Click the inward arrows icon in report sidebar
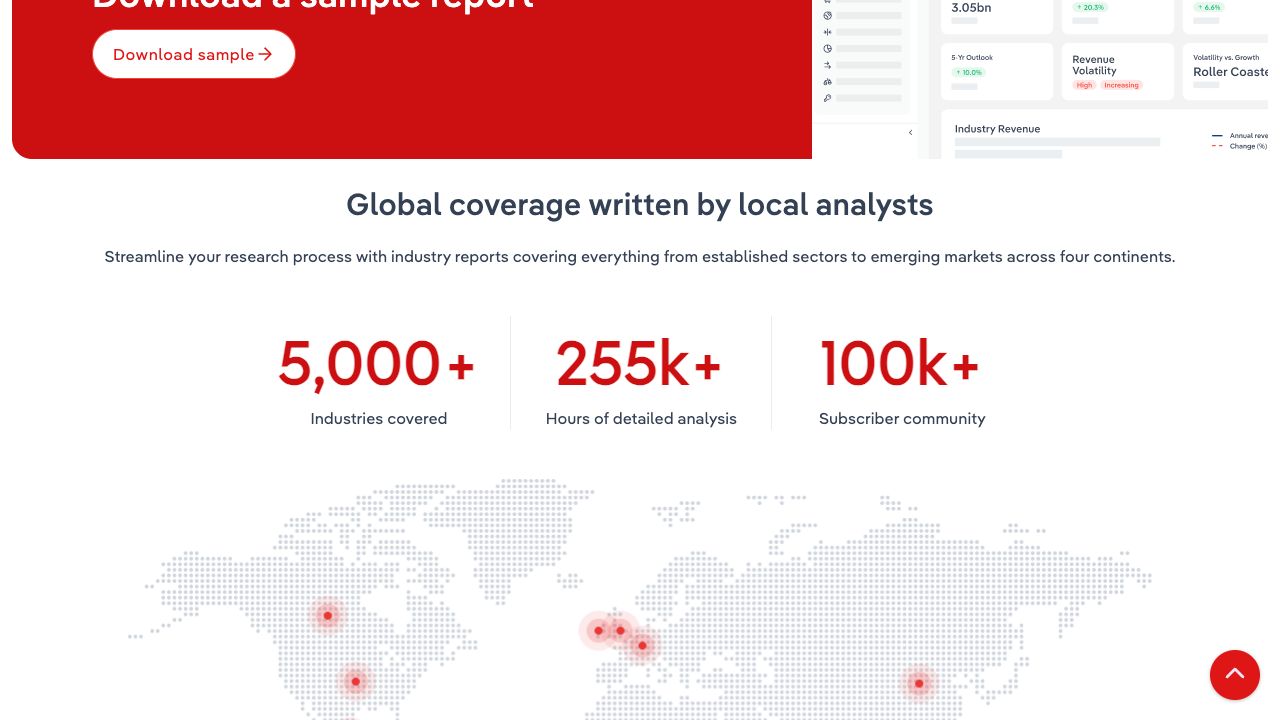Image resolution: width=1280 pixels, height=720 pixels. 828,32
